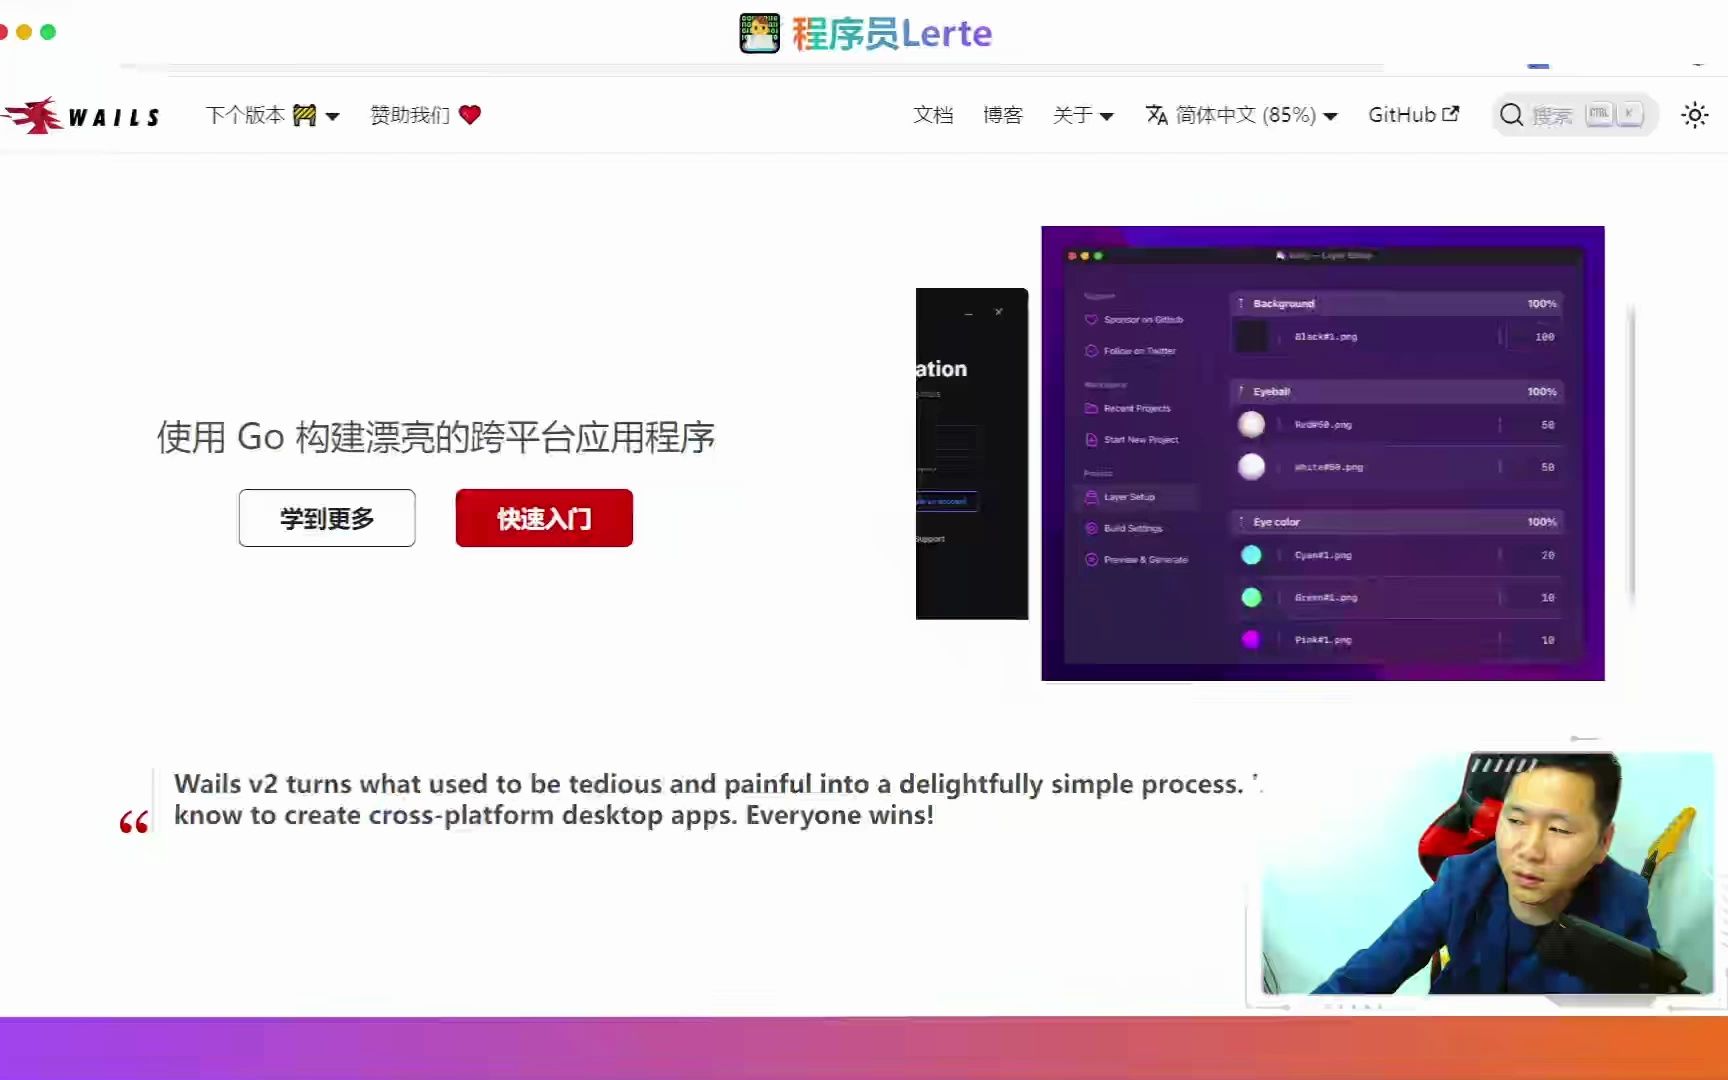
Task: Open the 文档 docs page
Action: click(x=933, y=115)
